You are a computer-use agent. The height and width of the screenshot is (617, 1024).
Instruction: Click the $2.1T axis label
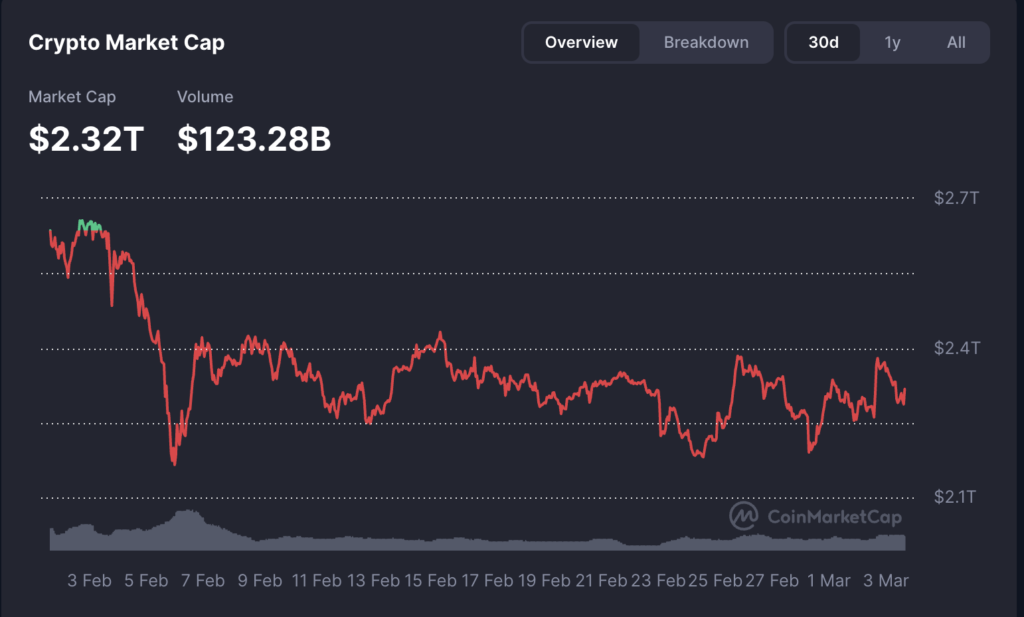tap(956, 497)
